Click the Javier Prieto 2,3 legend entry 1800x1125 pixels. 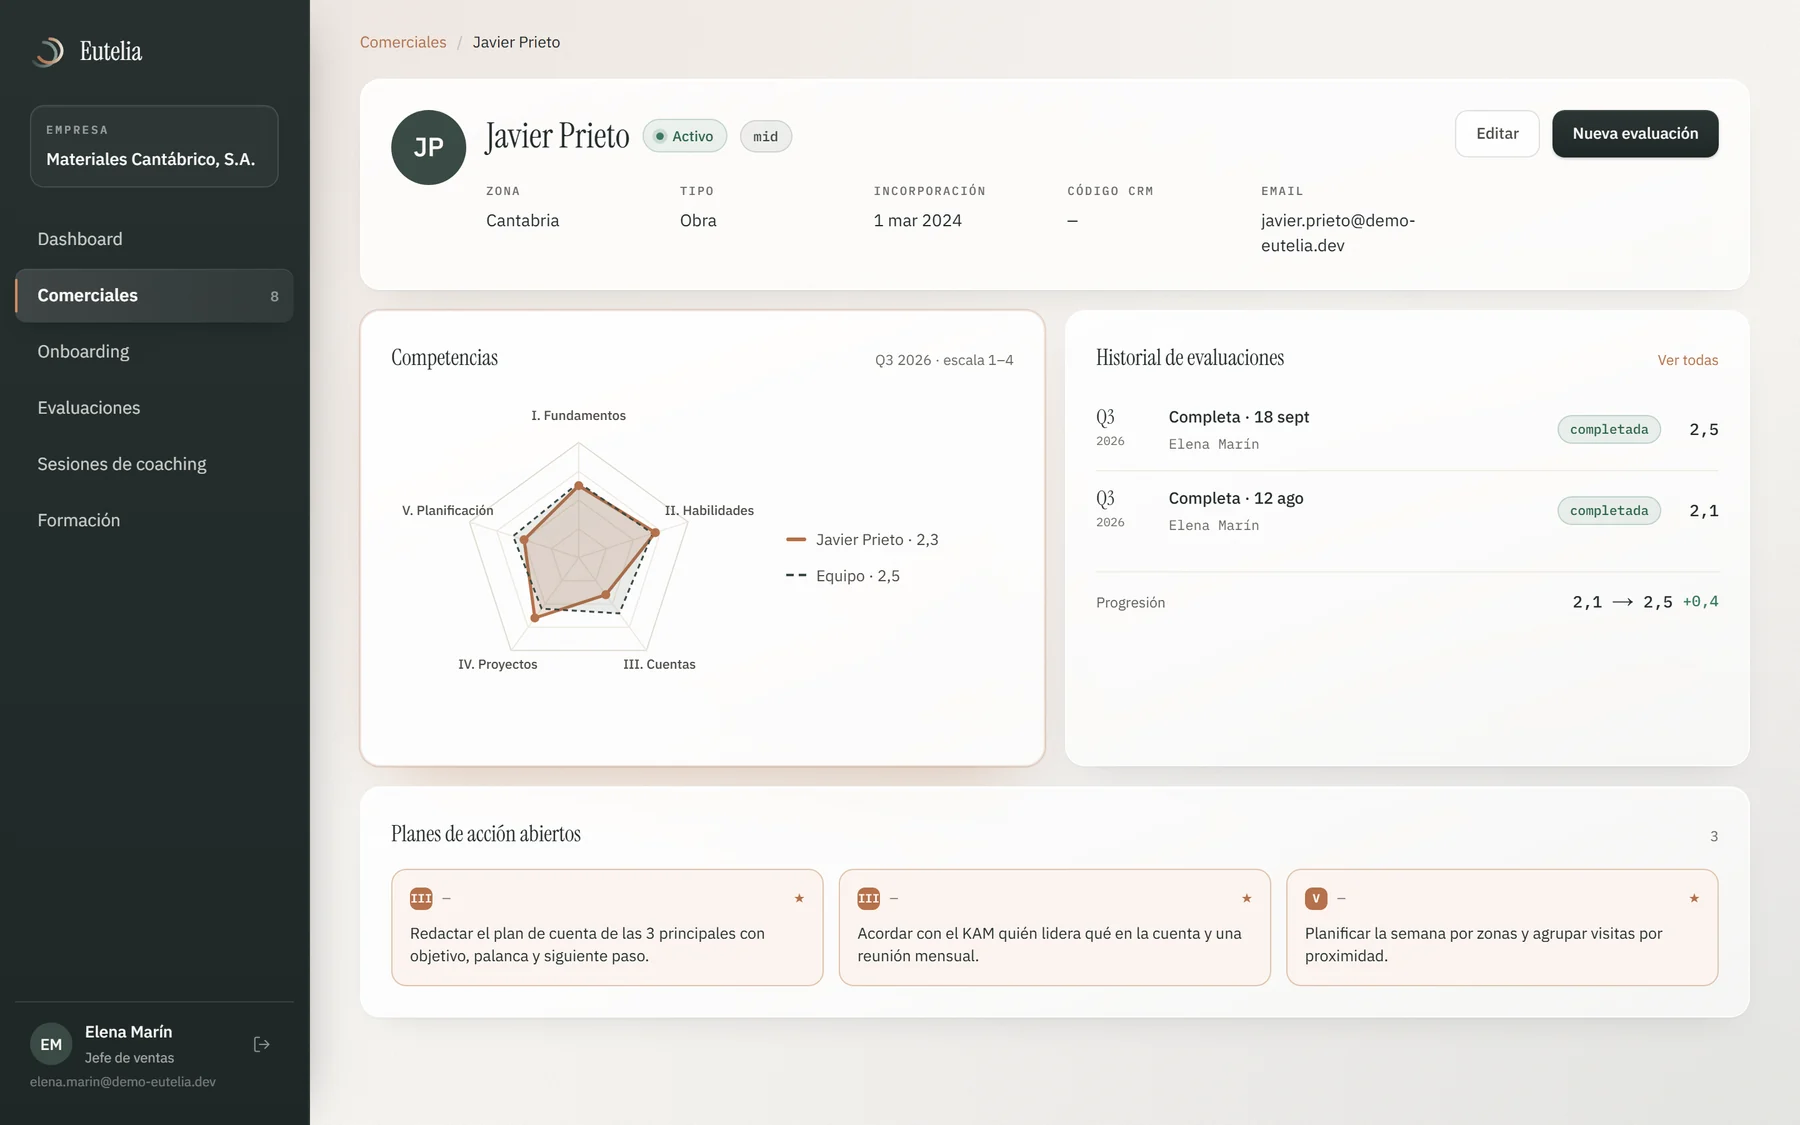862,539
